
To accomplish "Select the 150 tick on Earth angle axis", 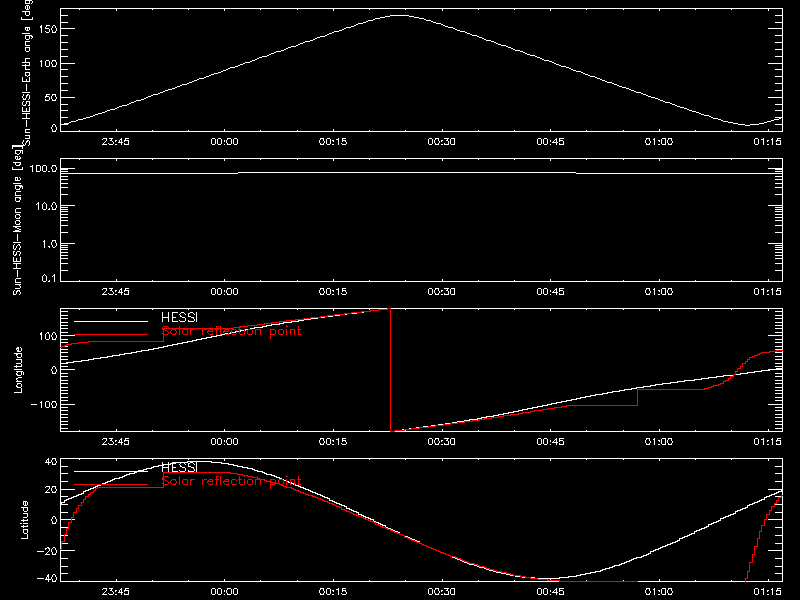I will (x=48, y=29).
